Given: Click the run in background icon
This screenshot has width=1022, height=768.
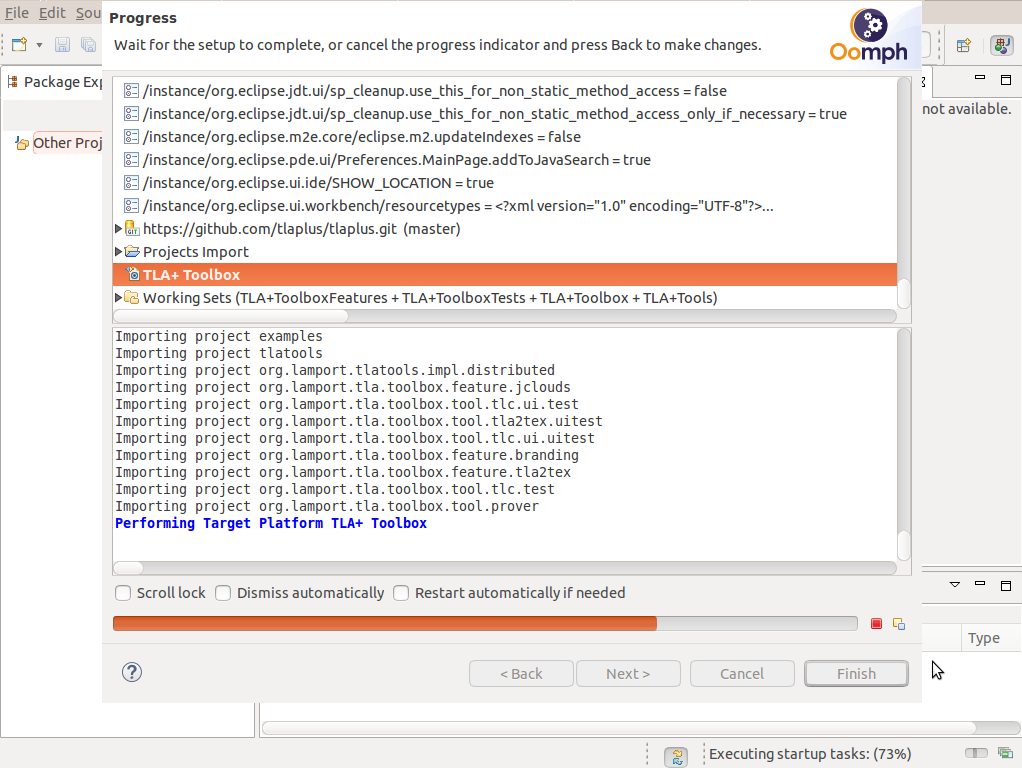Looking at the screenshot, I should click(x=899, y=624).
